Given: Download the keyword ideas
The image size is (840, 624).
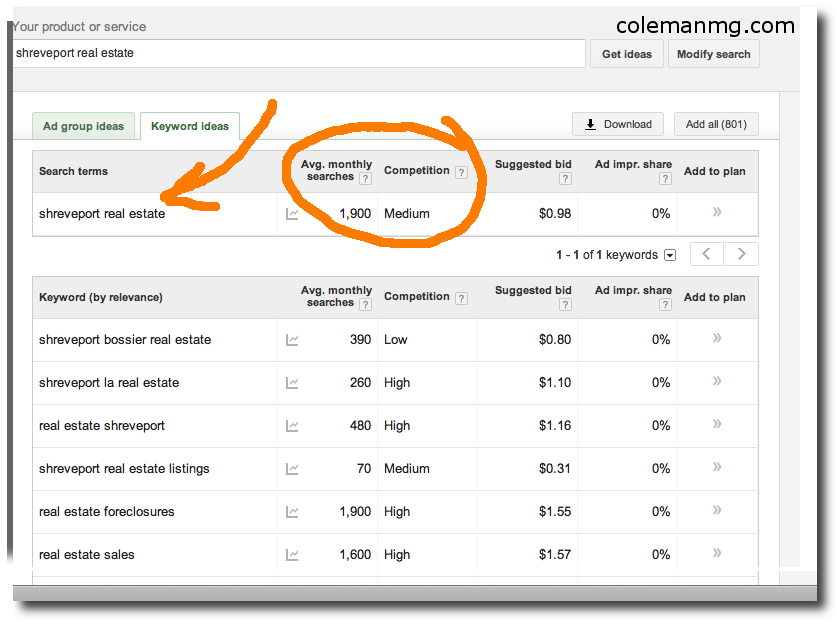Looking at the screenshot, I should click(x=618, y=124).
